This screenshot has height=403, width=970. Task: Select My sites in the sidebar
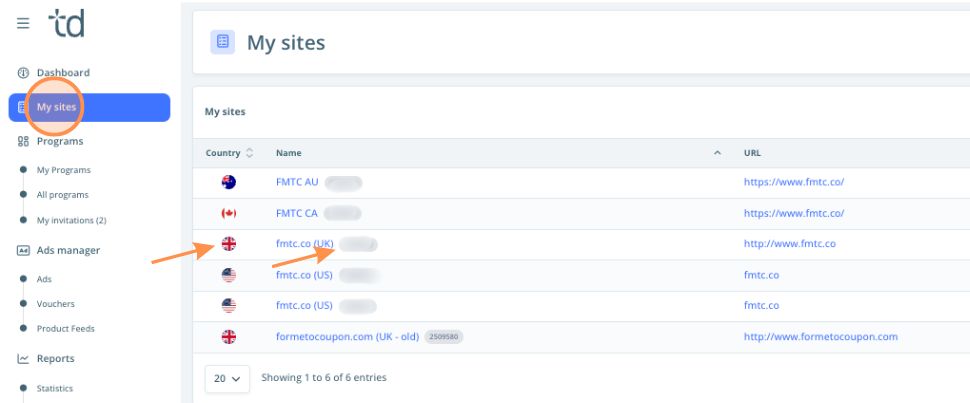point(56,107)
